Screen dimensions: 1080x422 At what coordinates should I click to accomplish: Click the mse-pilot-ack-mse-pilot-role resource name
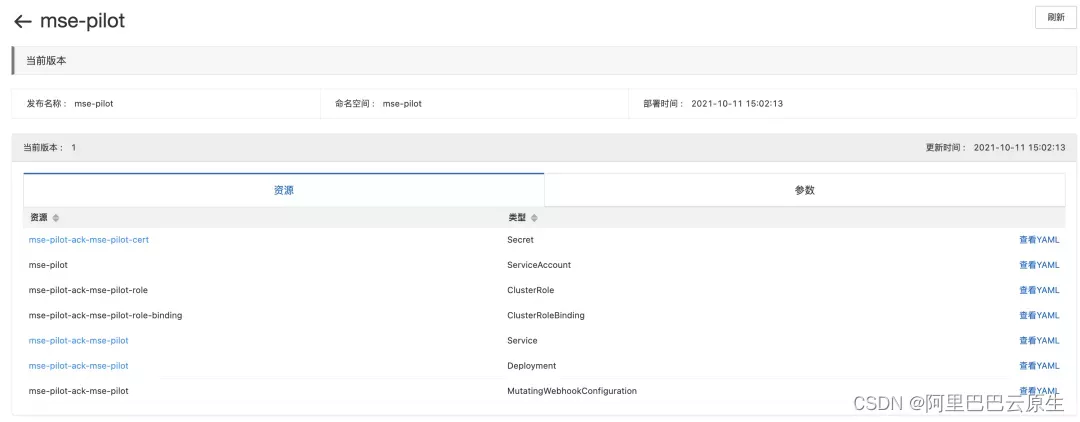pos(88,290)
